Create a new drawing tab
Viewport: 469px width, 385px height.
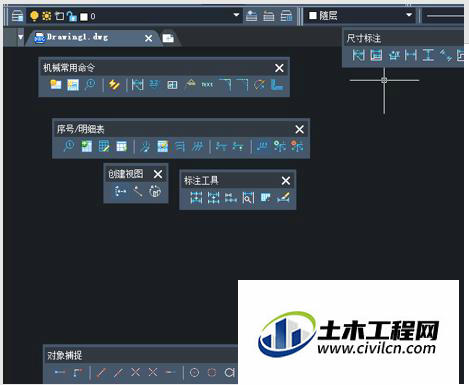tap(168, 38)
